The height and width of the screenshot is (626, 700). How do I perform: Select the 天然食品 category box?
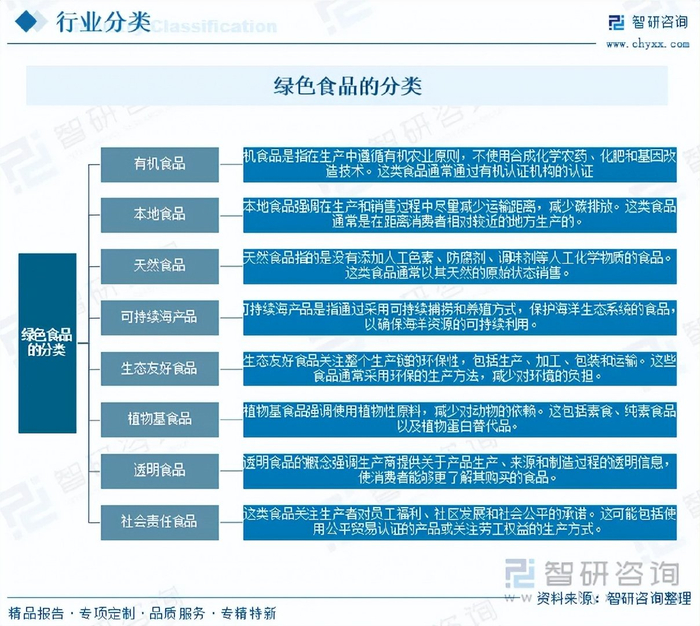pos(159,266)
